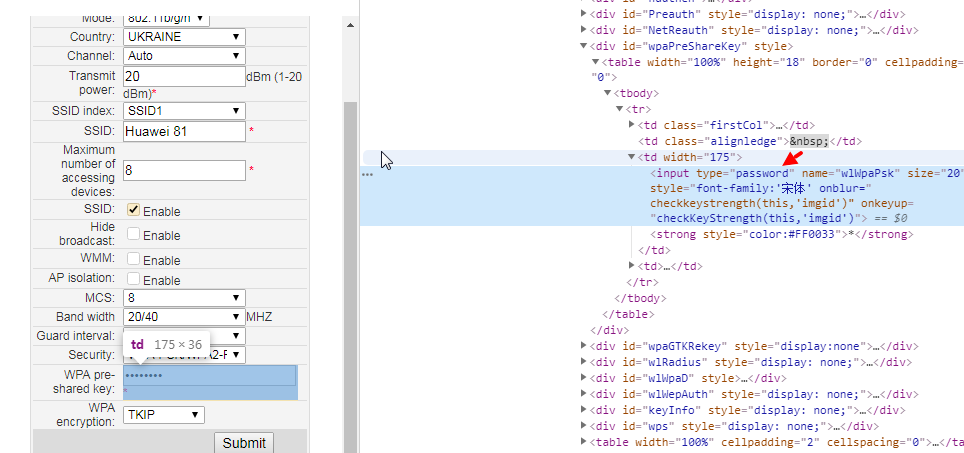Click the SSID field containing Huawei 81
Image resolution: width=964 pixels, height=453 pixels.
(x=184, y=132)
